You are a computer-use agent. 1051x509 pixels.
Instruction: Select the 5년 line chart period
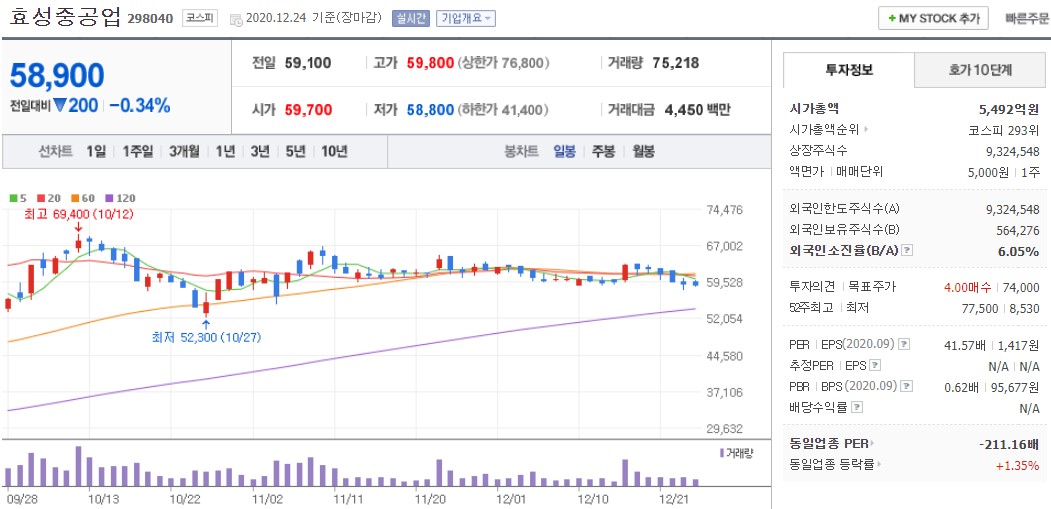tap(295, 151)
